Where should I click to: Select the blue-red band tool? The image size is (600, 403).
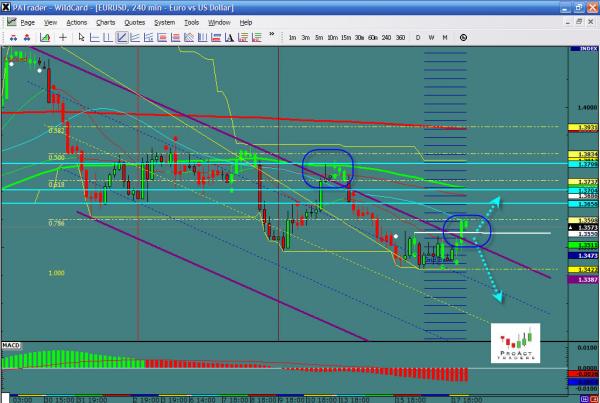(x=216, y=38)
